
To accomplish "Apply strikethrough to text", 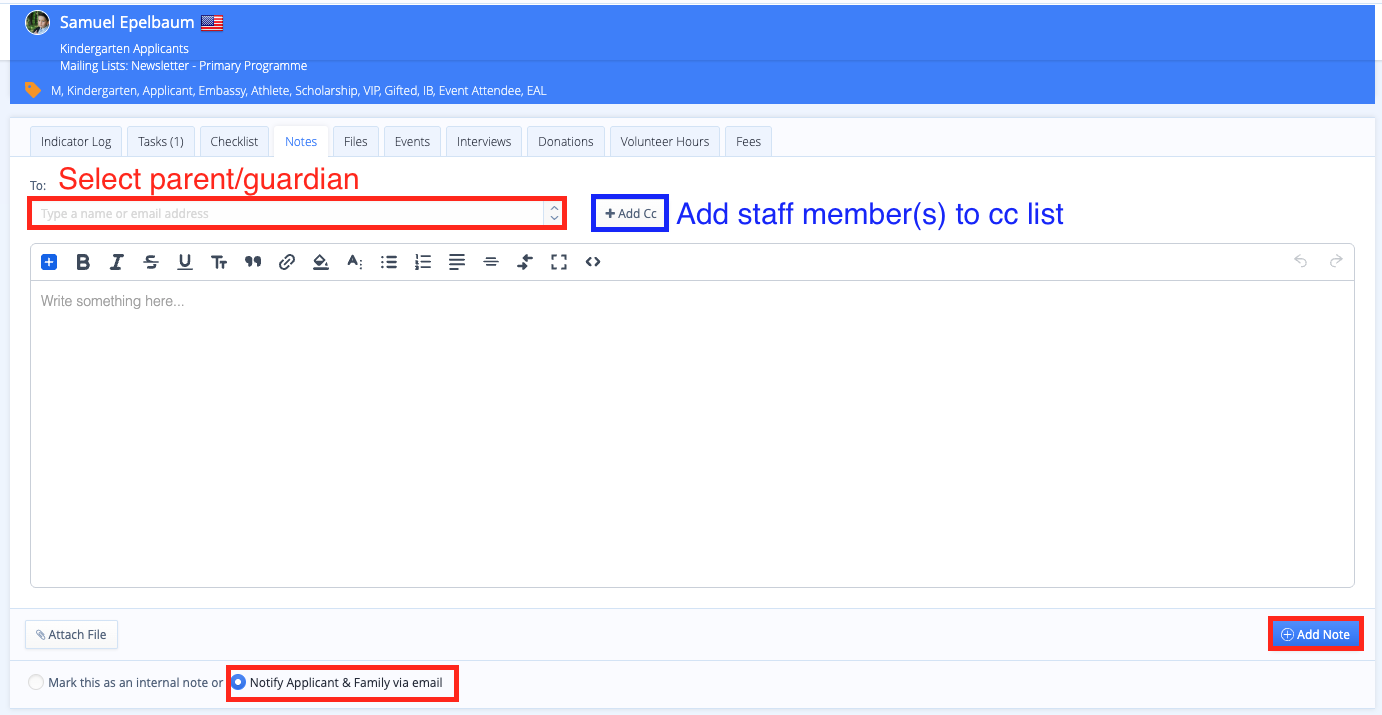I will pos(151,262).
